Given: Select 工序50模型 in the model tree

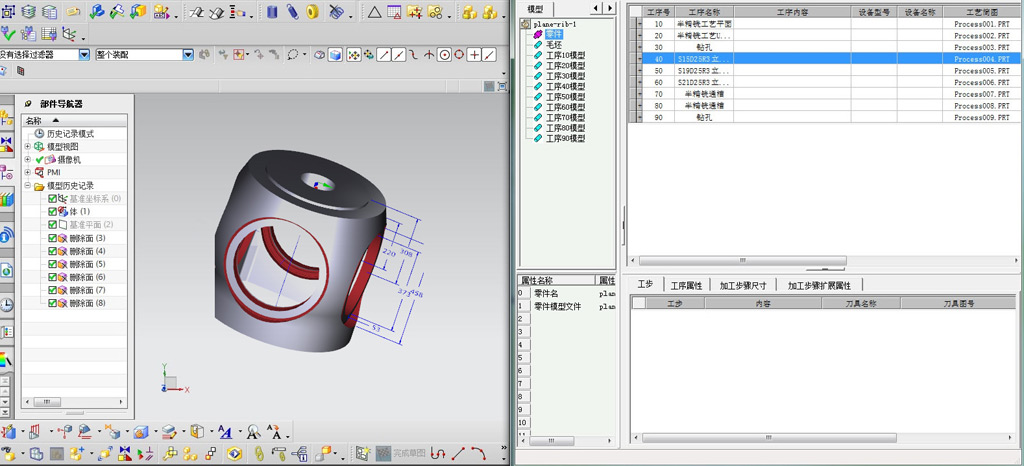Looking at the screenshot, I should click(x=565, y=97).
